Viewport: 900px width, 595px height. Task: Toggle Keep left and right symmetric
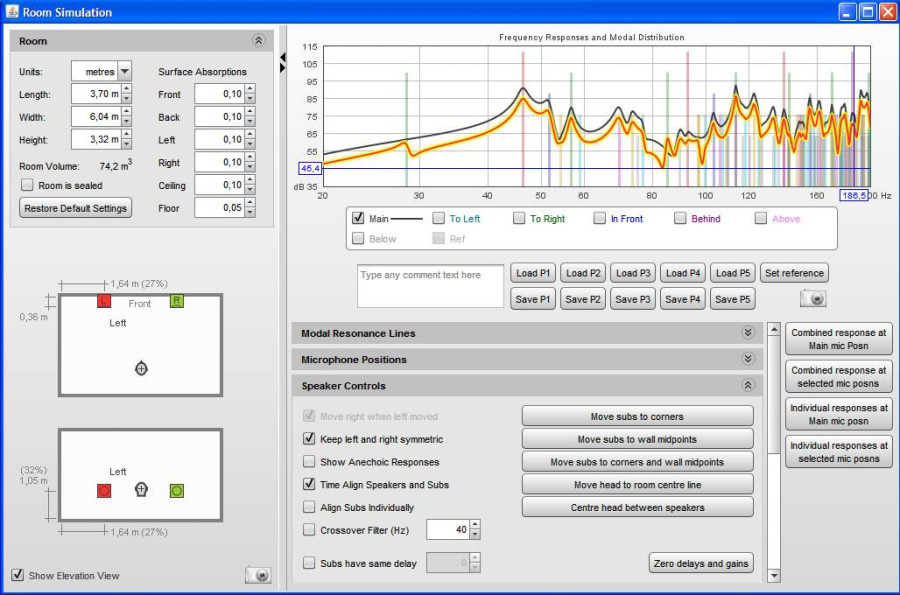(309, 439)
